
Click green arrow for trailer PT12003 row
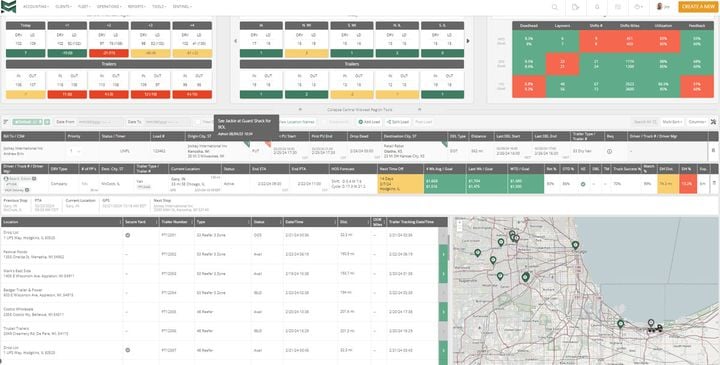(443, 274)
